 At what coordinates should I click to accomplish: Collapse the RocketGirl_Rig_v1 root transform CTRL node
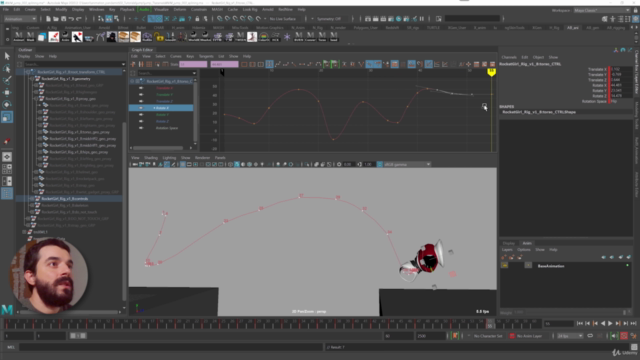28,72
